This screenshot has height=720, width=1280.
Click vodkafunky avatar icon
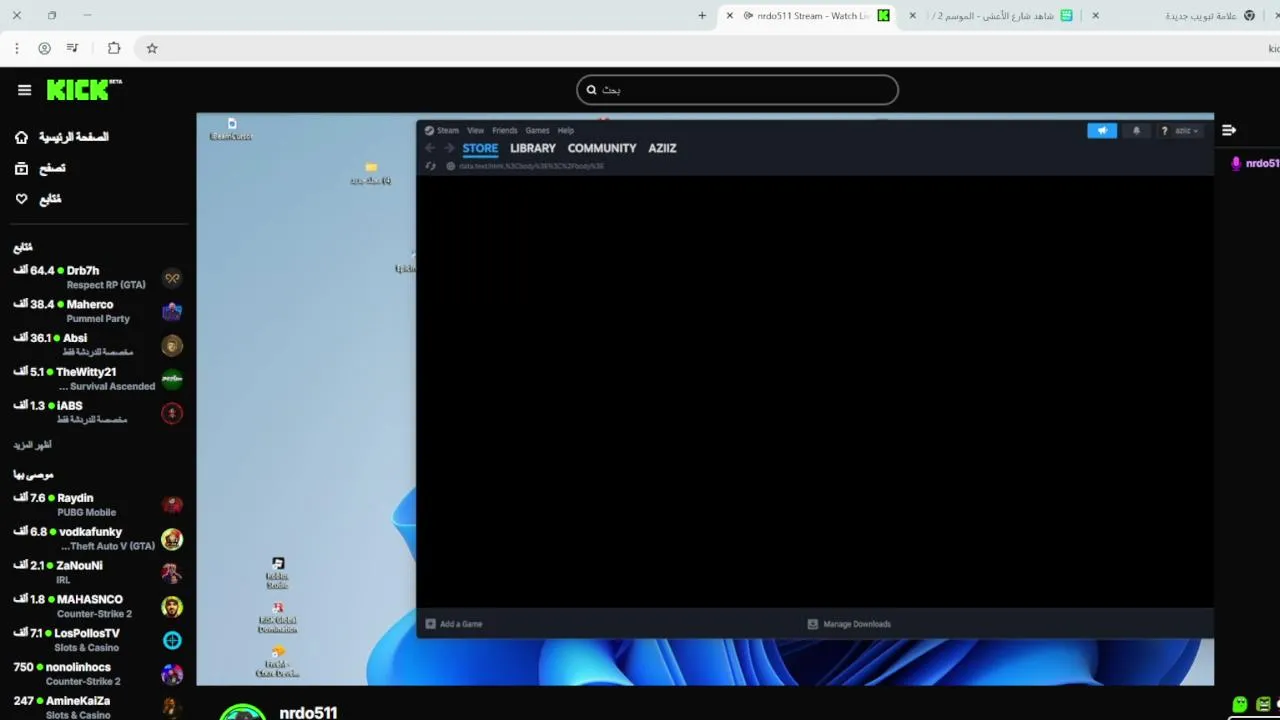point(172,539)
